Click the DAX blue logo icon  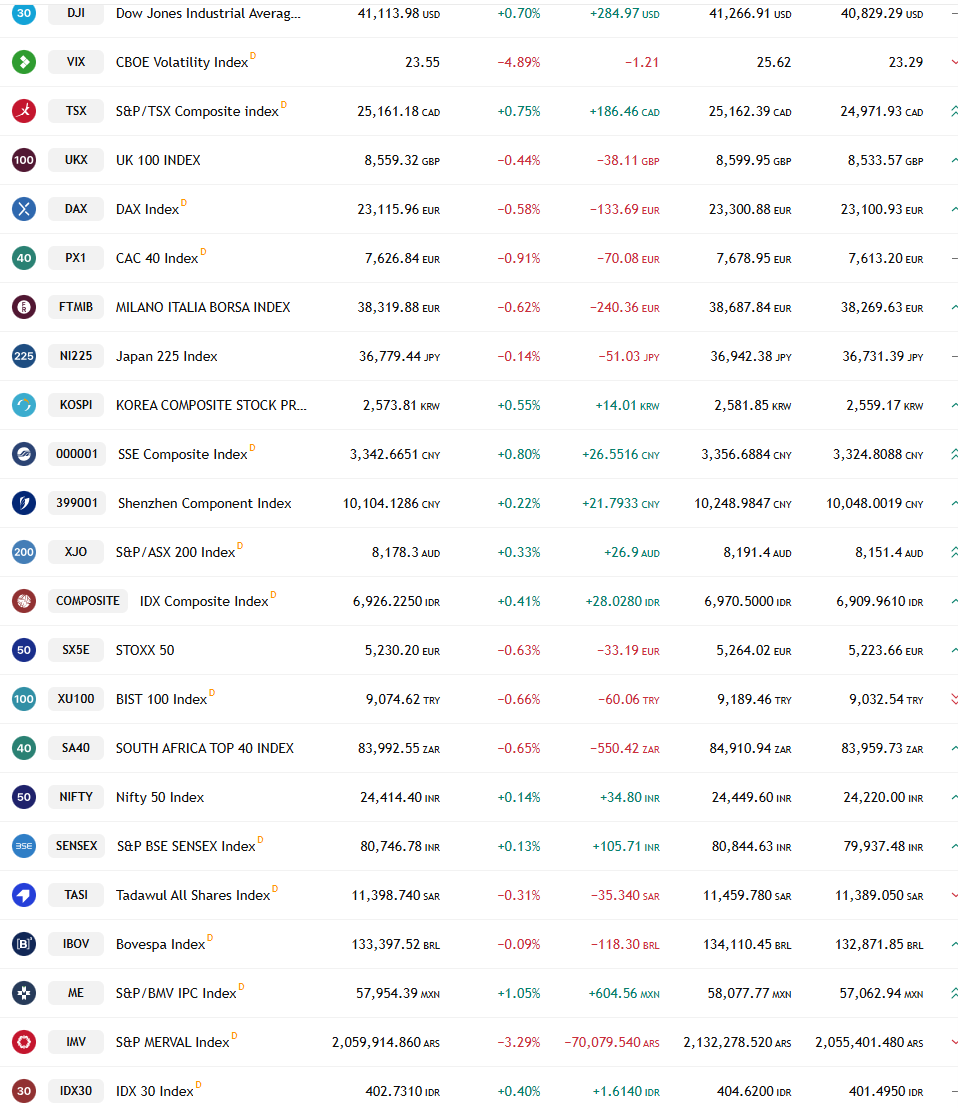coord(24,209)
